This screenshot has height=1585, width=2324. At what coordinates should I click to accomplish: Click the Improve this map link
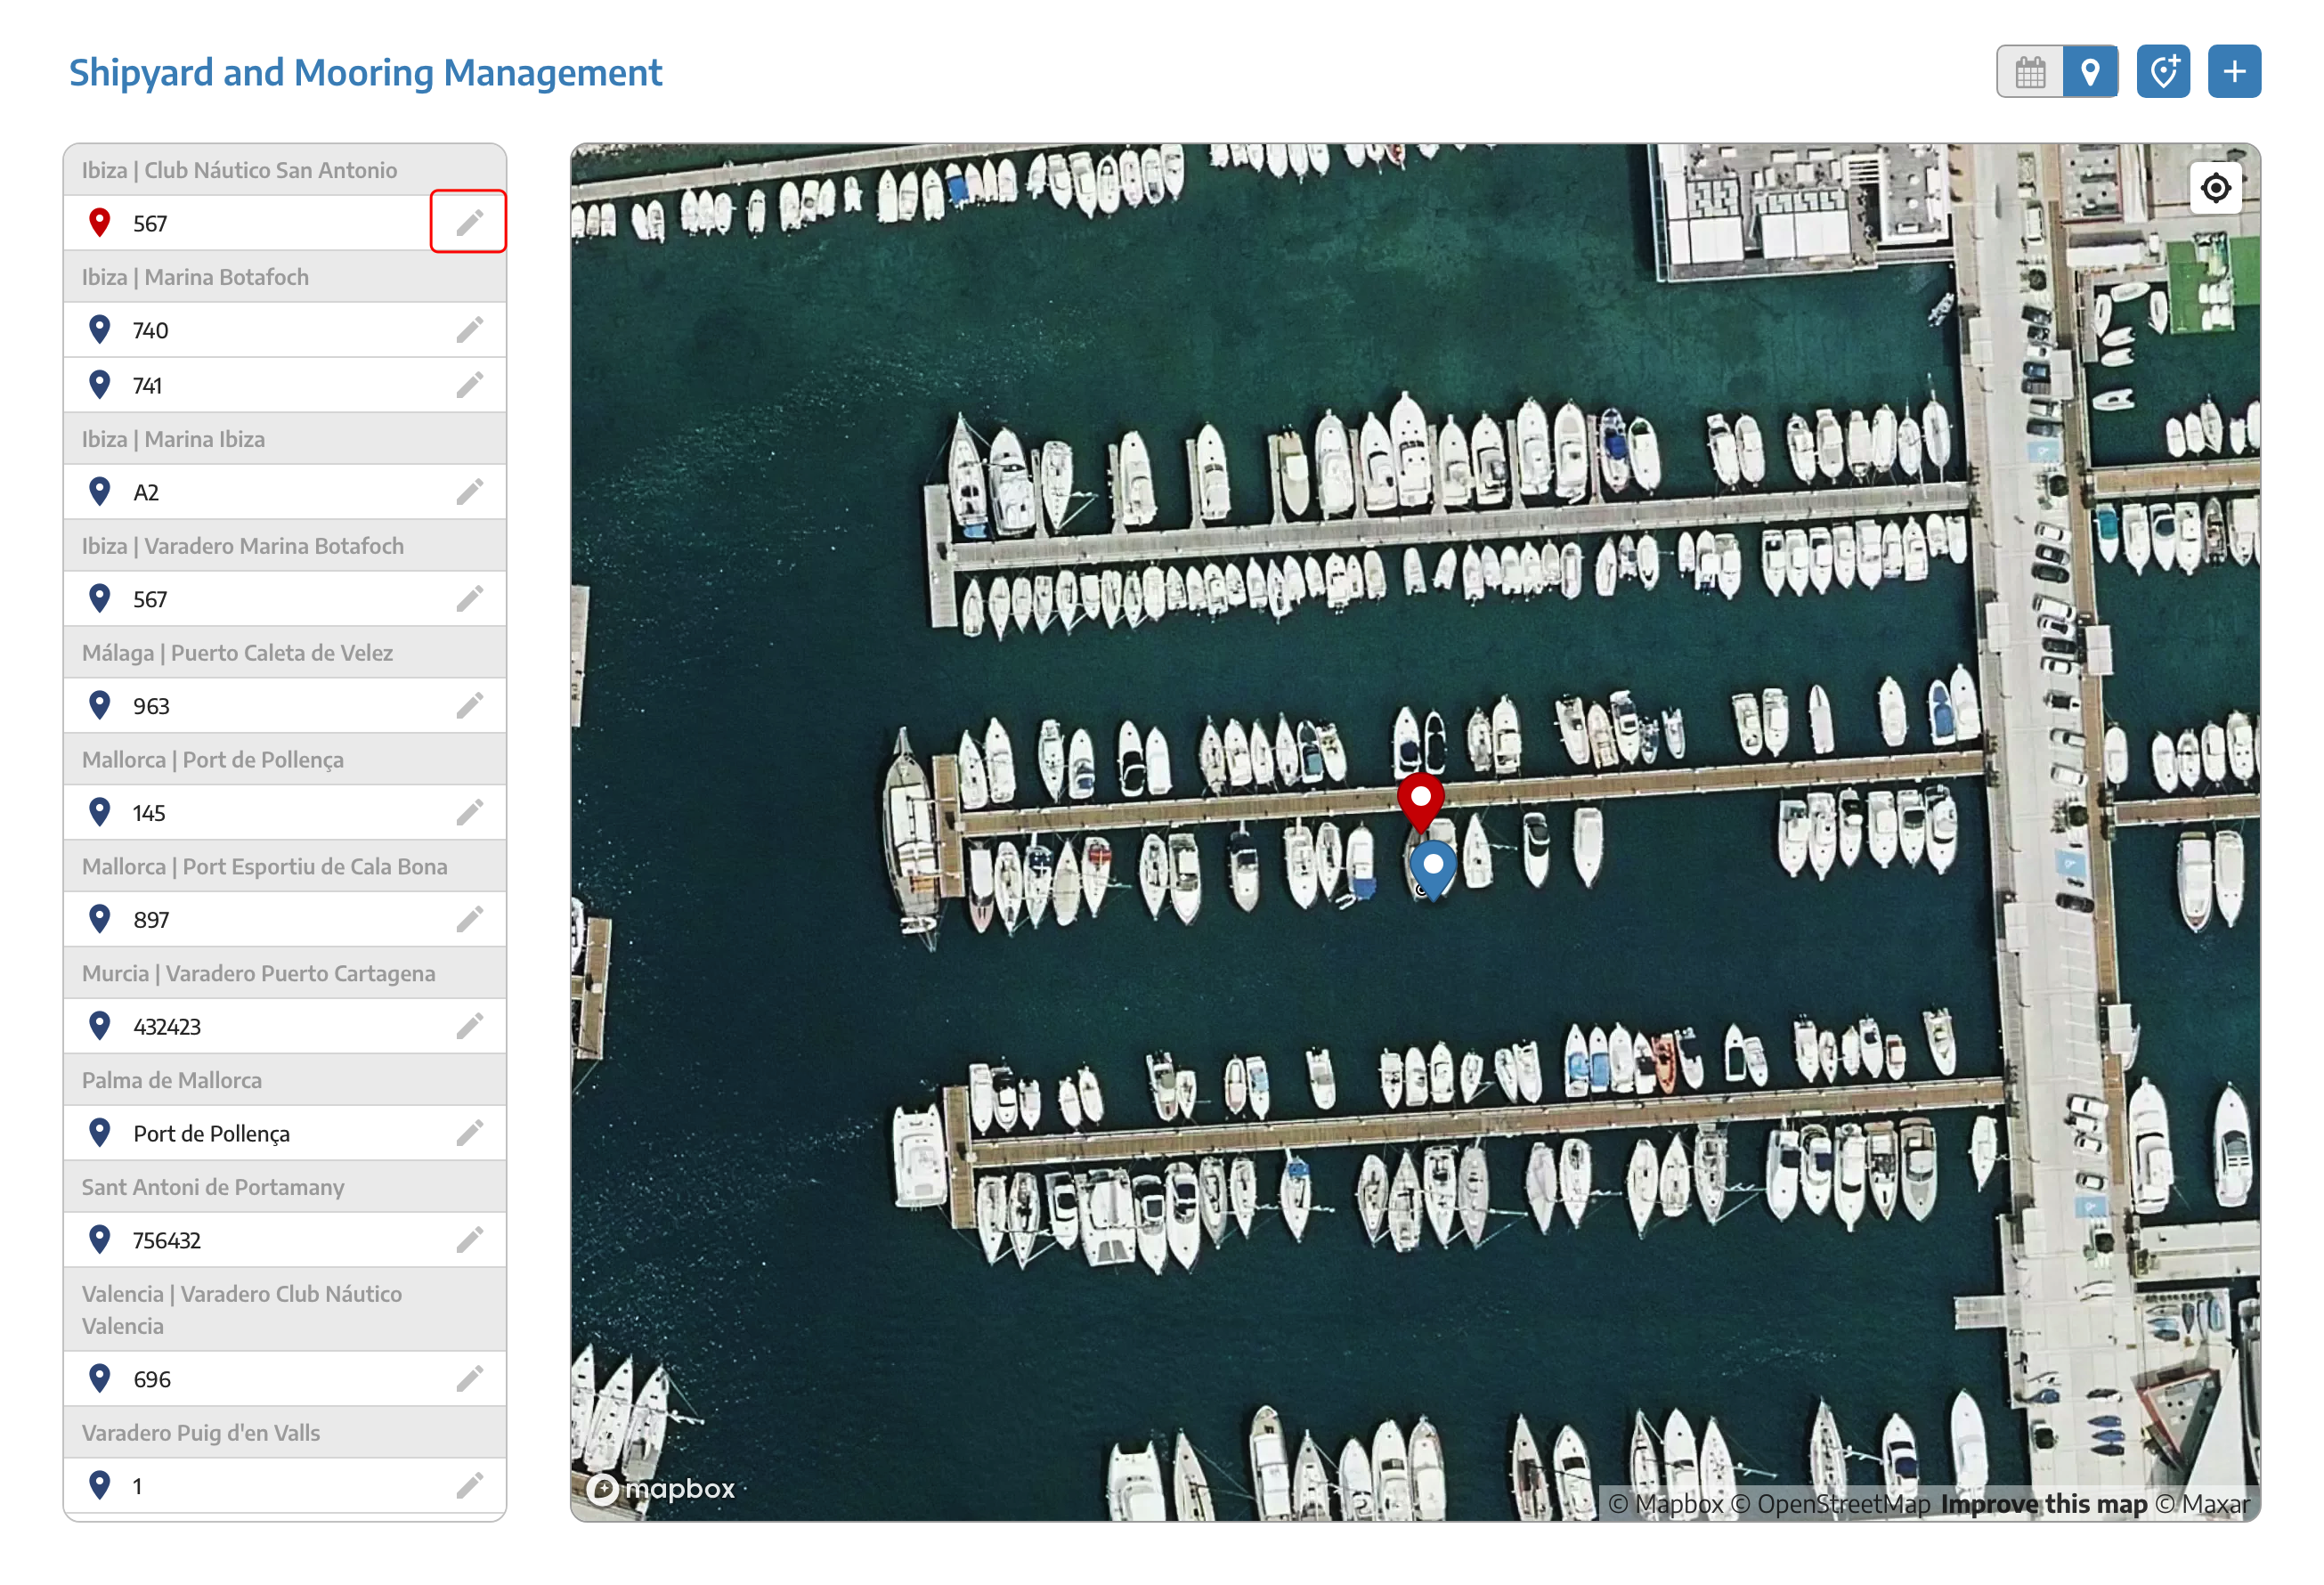[2044, 1505]
